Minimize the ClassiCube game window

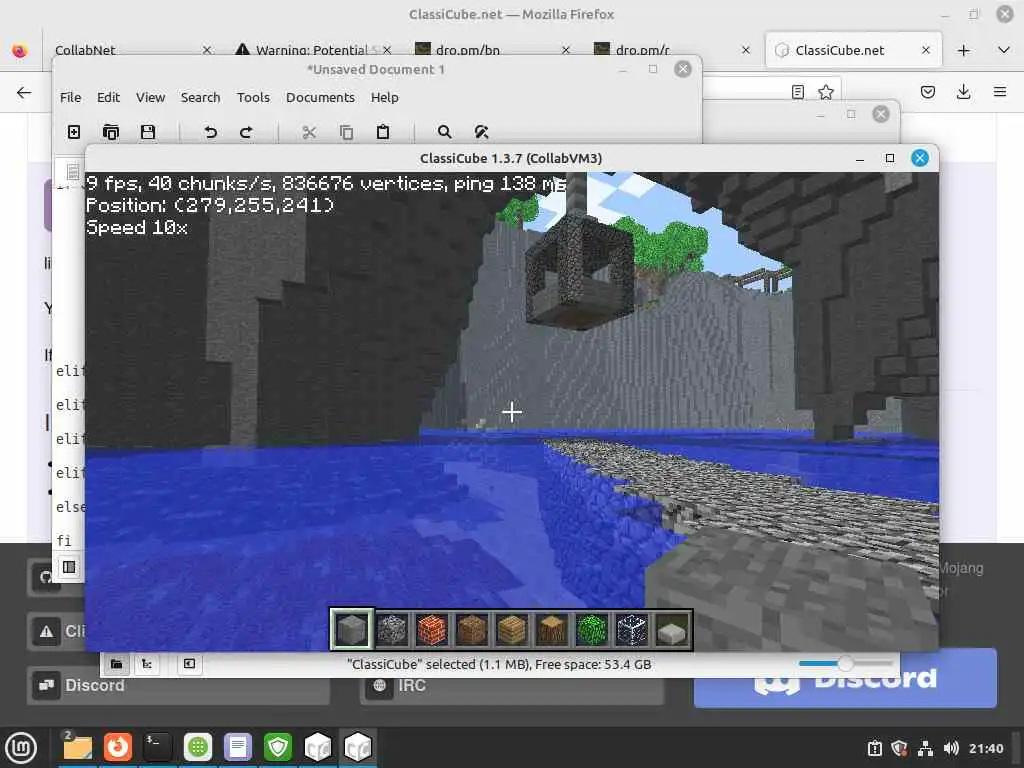pos(860,158)
